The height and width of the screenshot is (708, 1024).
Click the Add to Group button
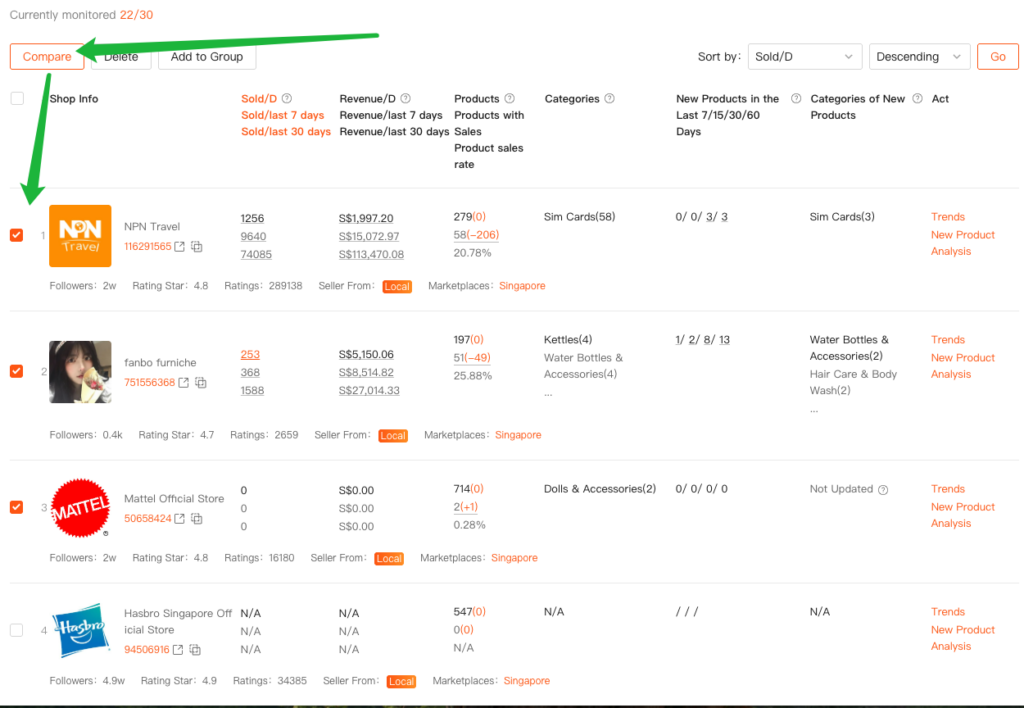207,57
